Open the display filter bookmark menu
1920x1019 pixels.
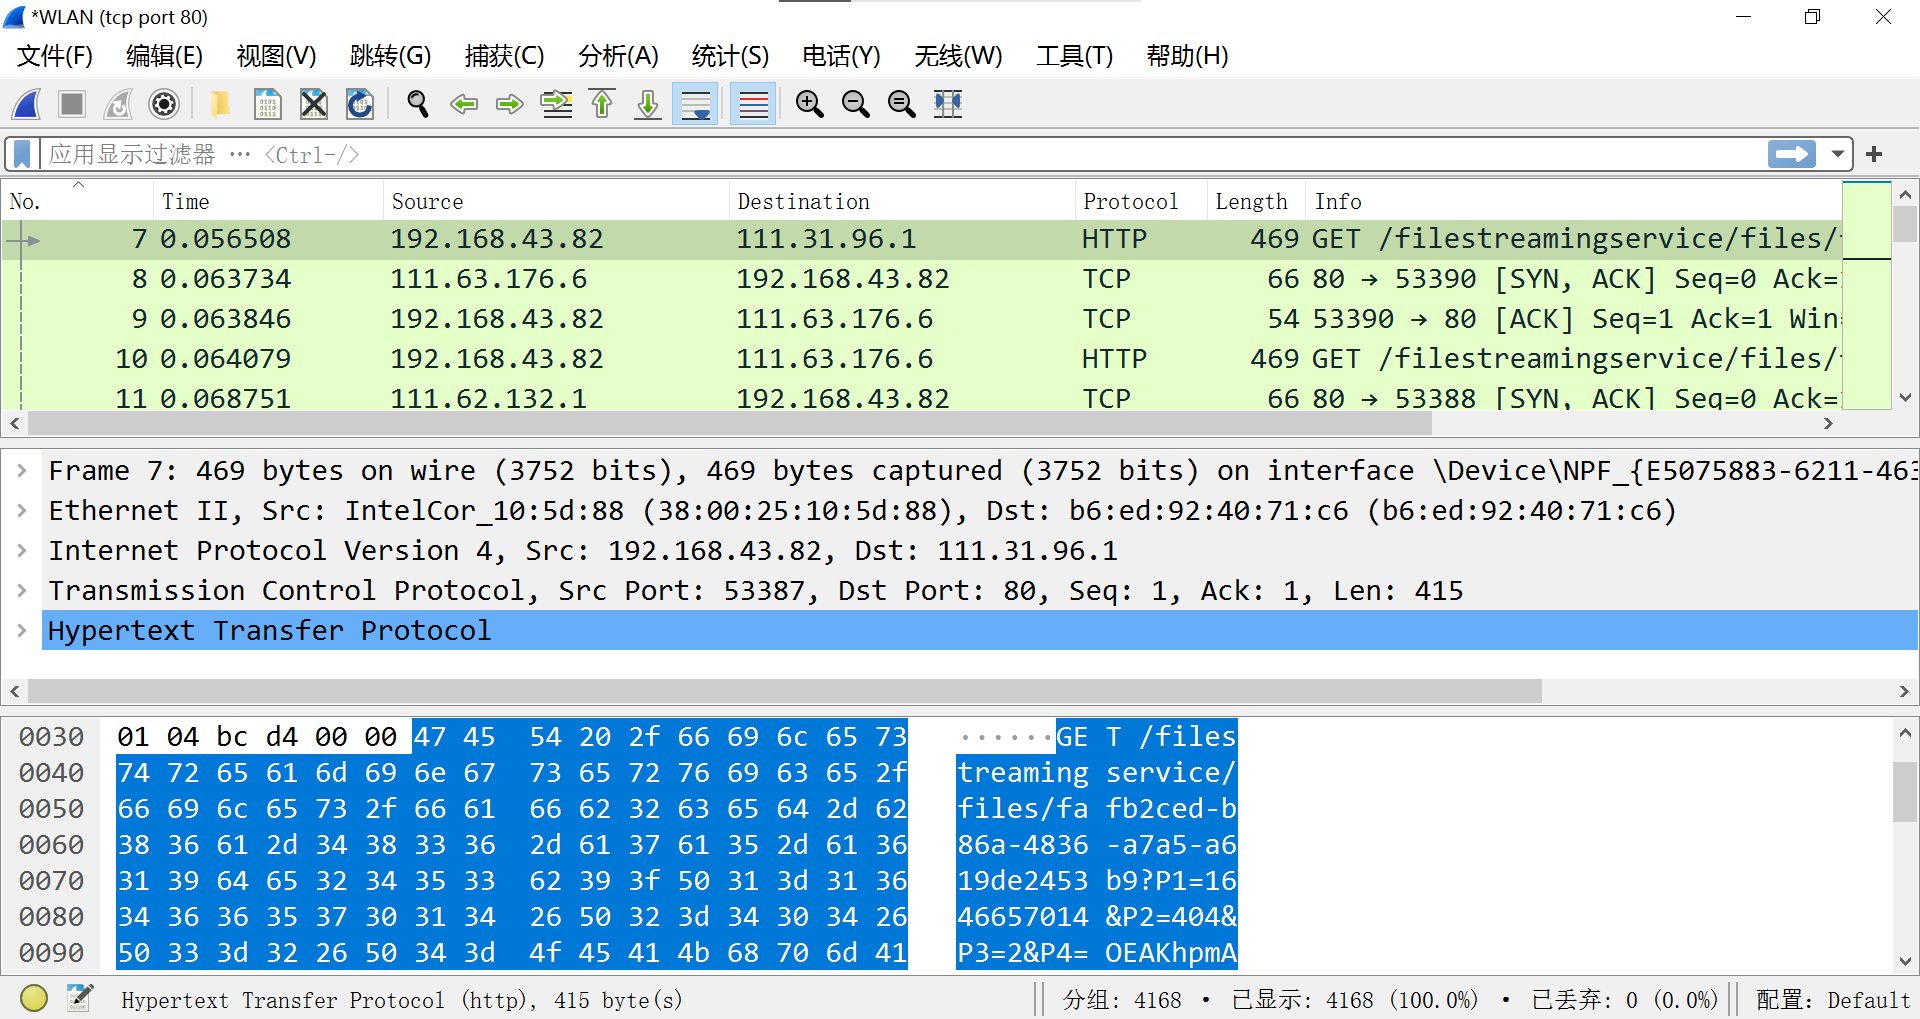[x=22, y=154]
